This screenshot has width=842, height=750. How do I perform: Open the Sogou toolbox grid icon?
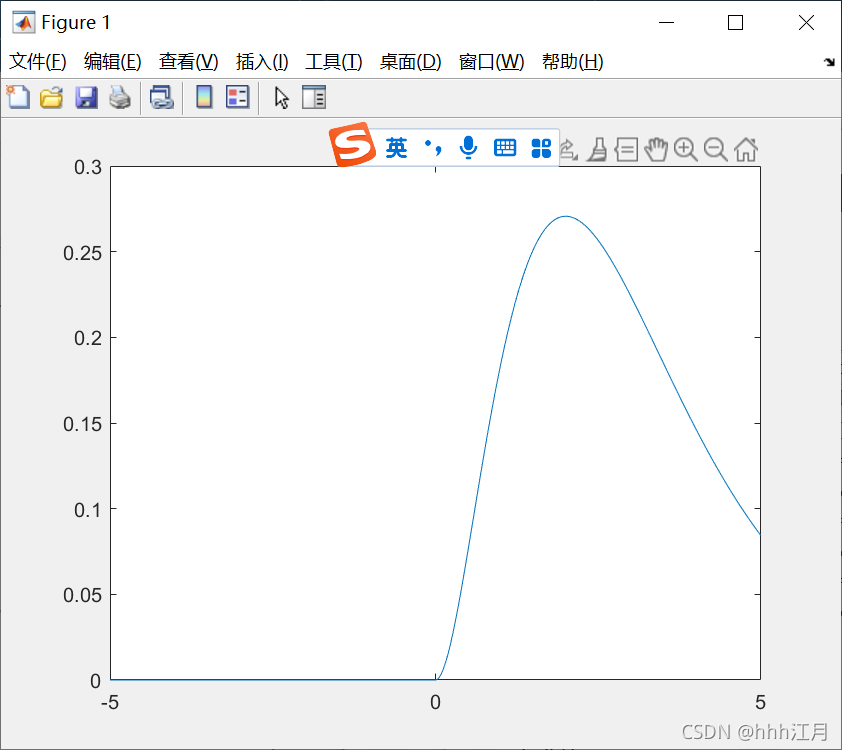pos(541,148)
